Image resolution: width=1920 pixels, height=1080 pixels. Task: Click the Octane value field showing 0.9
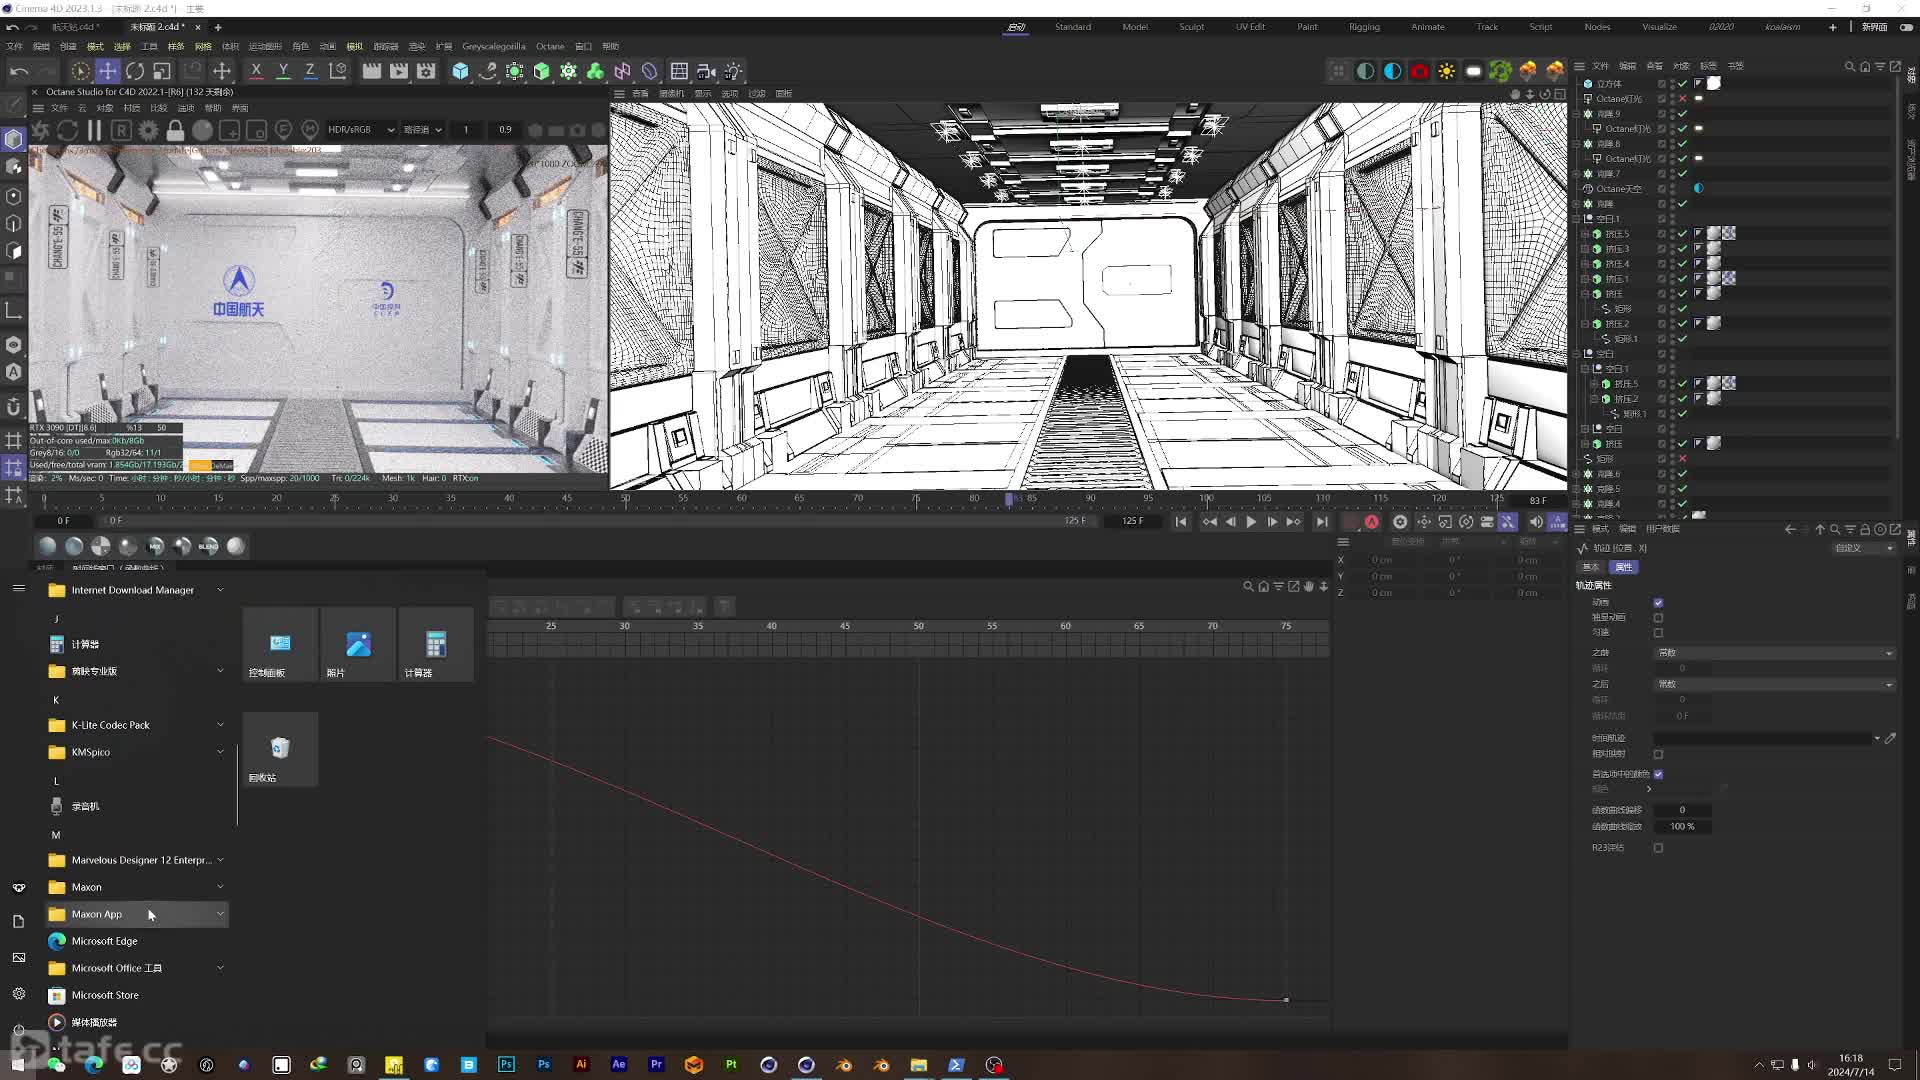click(505, 130)
